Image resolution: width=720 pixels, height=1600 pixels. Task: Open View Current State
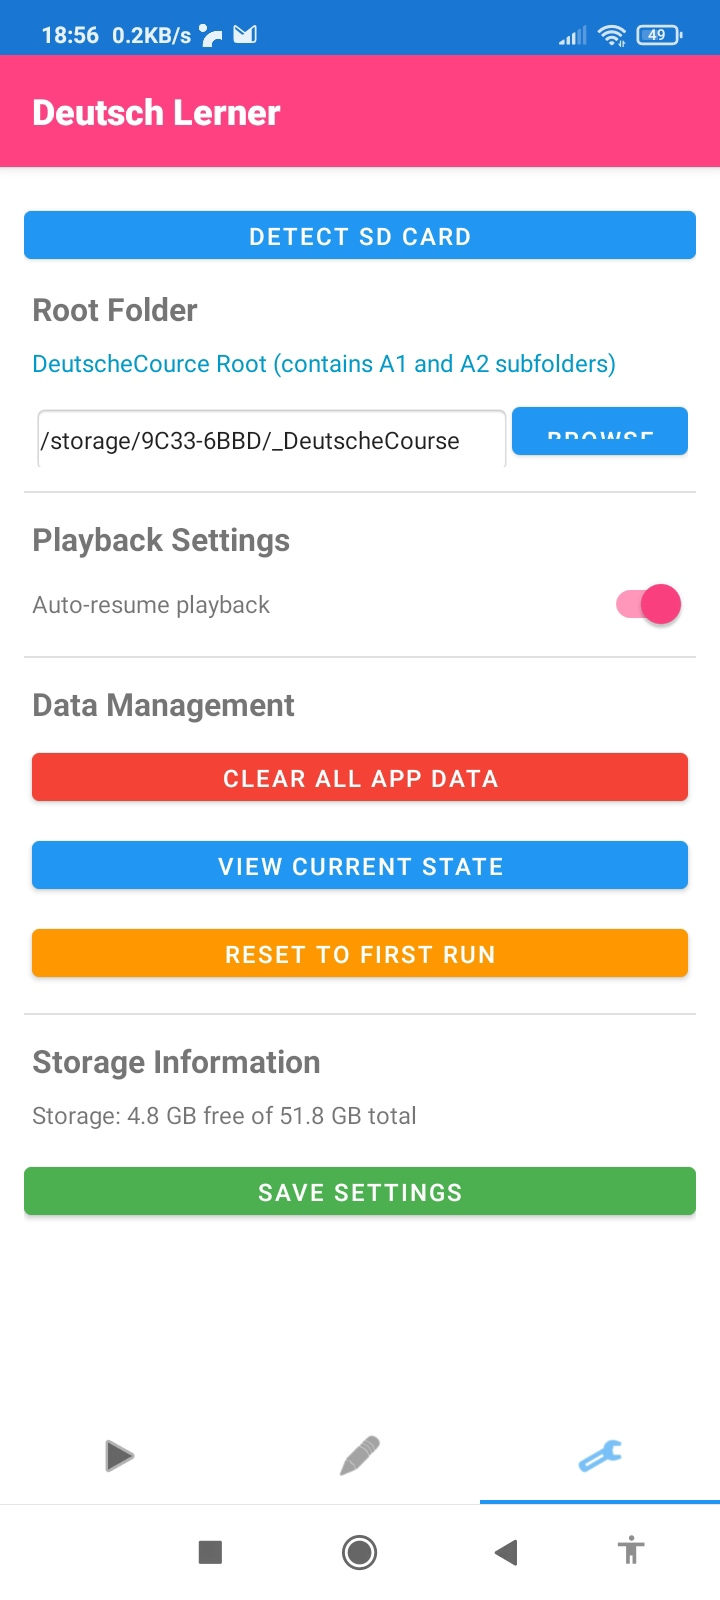360,866
